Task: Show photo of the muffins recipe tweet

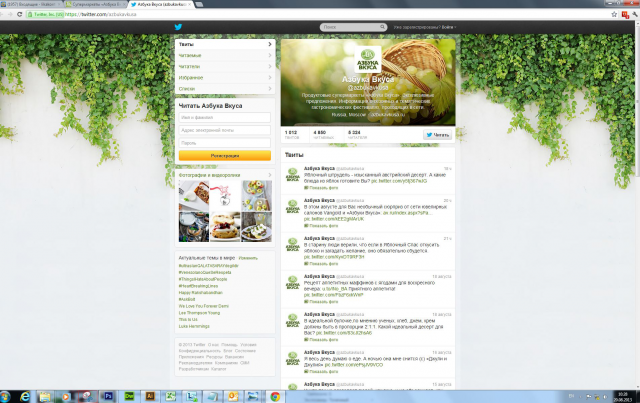Action: (x=321, y=302)
